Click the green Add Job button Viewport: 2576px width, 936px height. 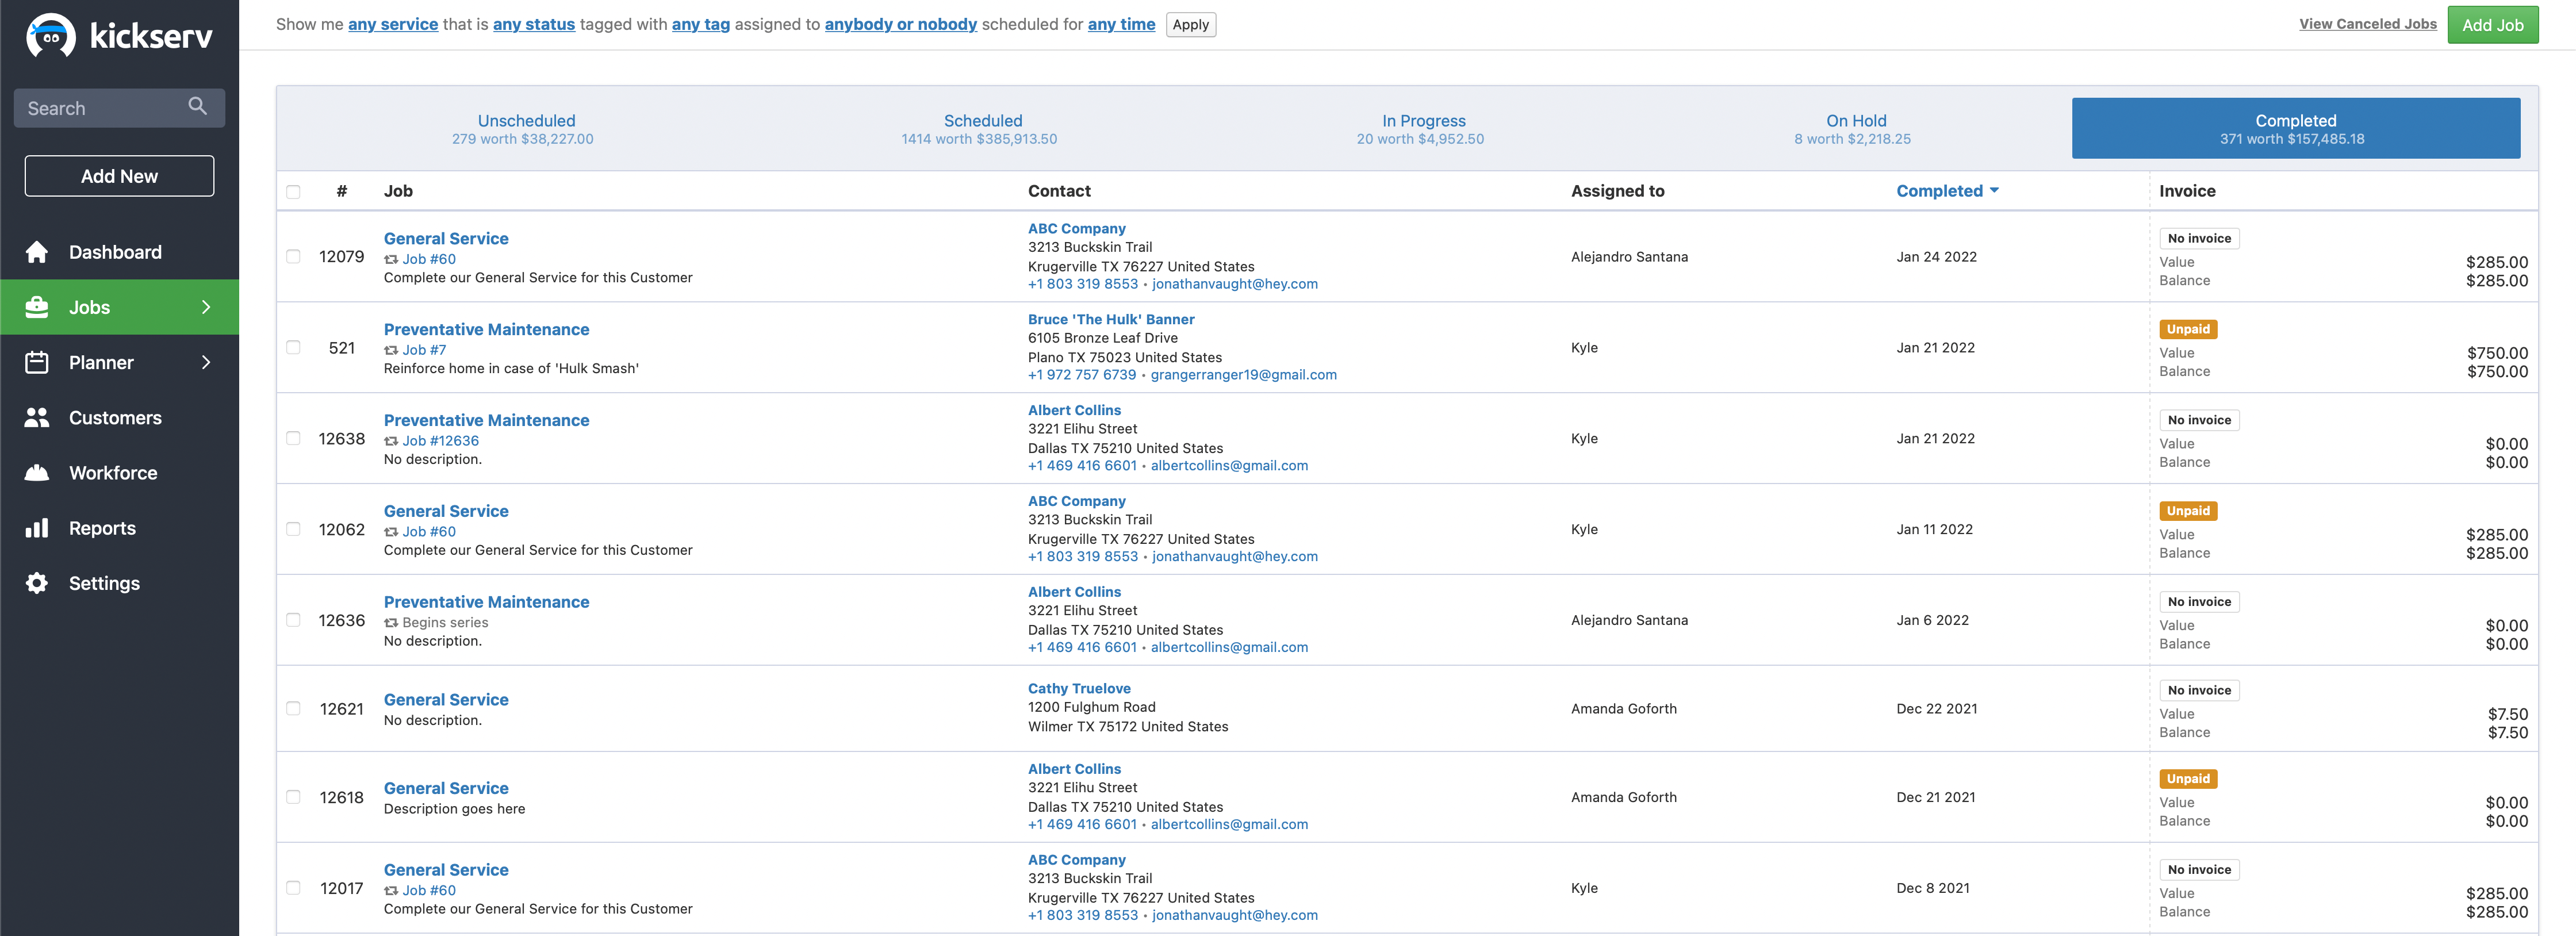[x=2492, y=25]
